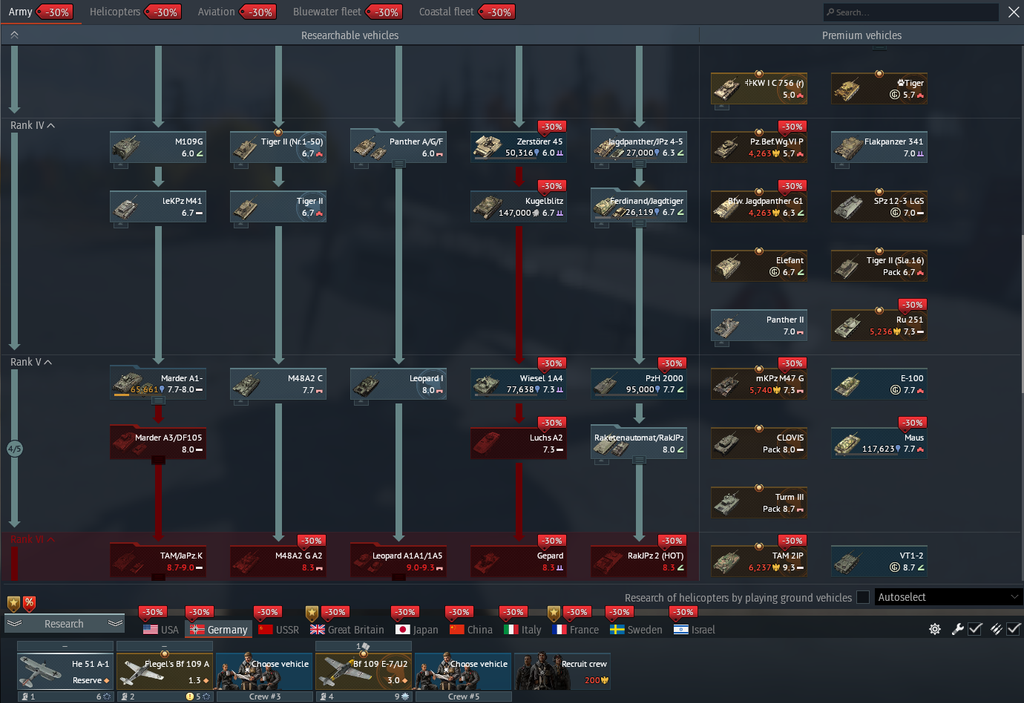This screenshot has height=703, width=1024.
Task: Switch nation to USSR
Action: point(279,630)
